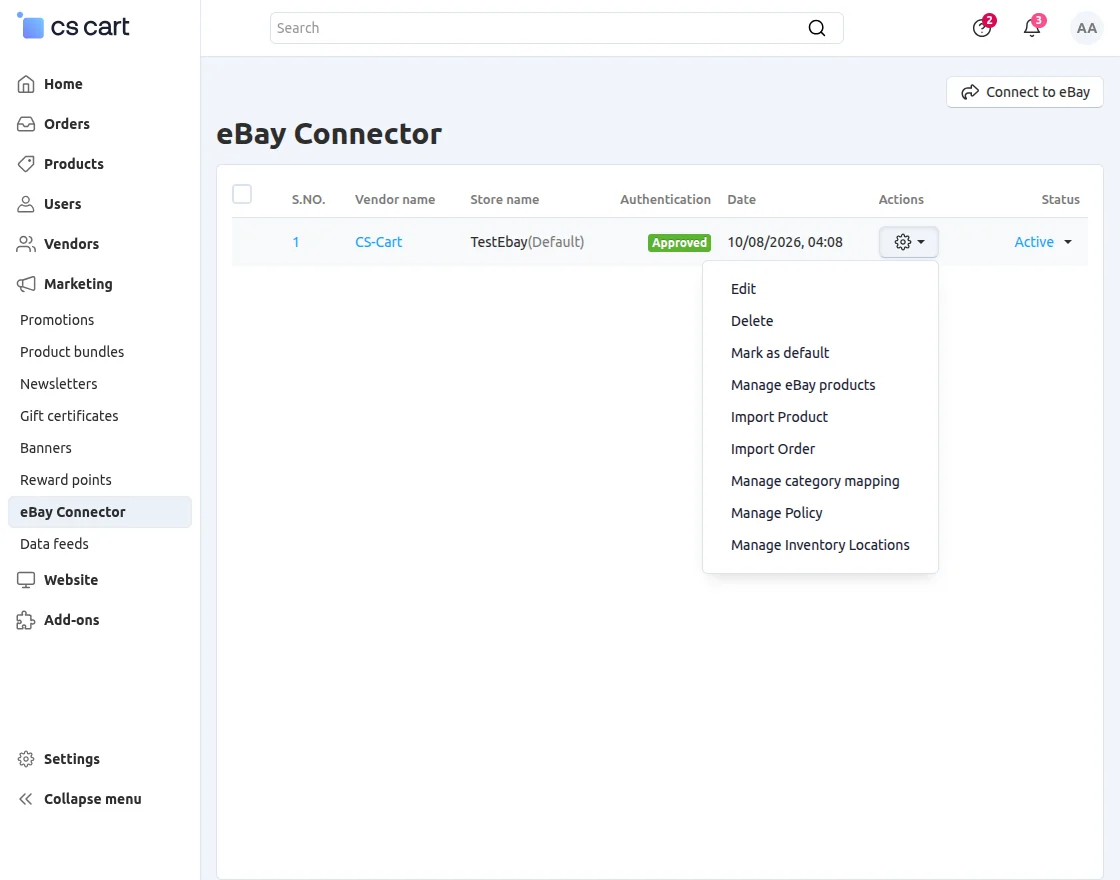Click the Orders inbox icon
Screen dimensions: 1120x880
[x=26, y=124]
